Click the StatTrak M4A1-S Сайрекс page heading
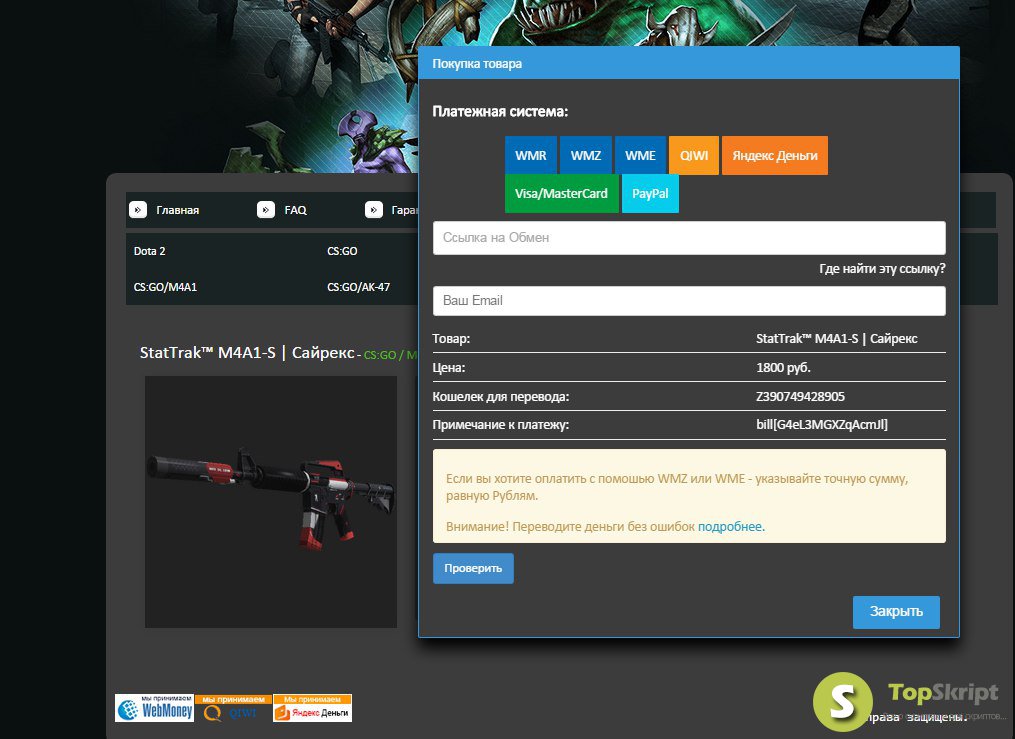1015x739 pixels. click(247, 353)
